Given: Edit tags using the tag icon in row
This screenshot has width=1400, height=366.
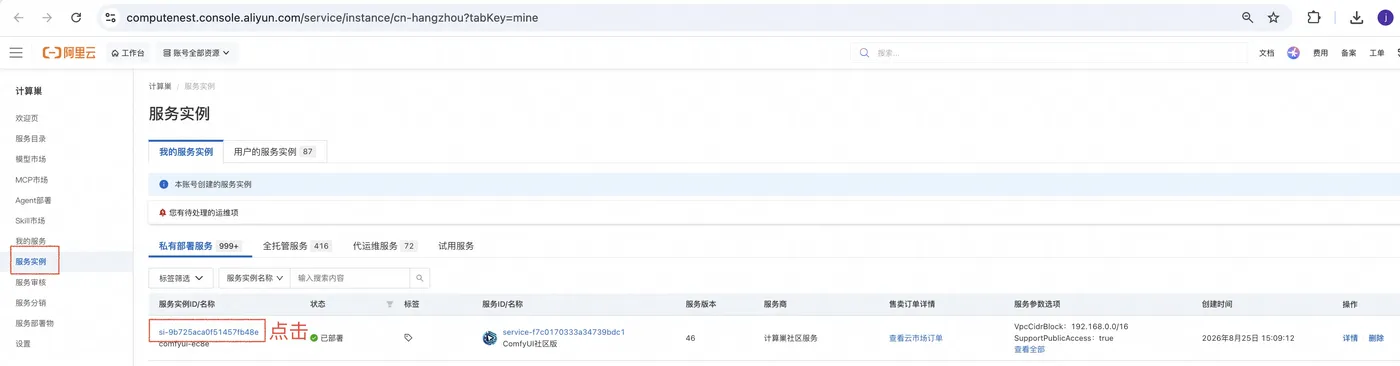Looking at the screenshot, I should click(x=408, y=338).
